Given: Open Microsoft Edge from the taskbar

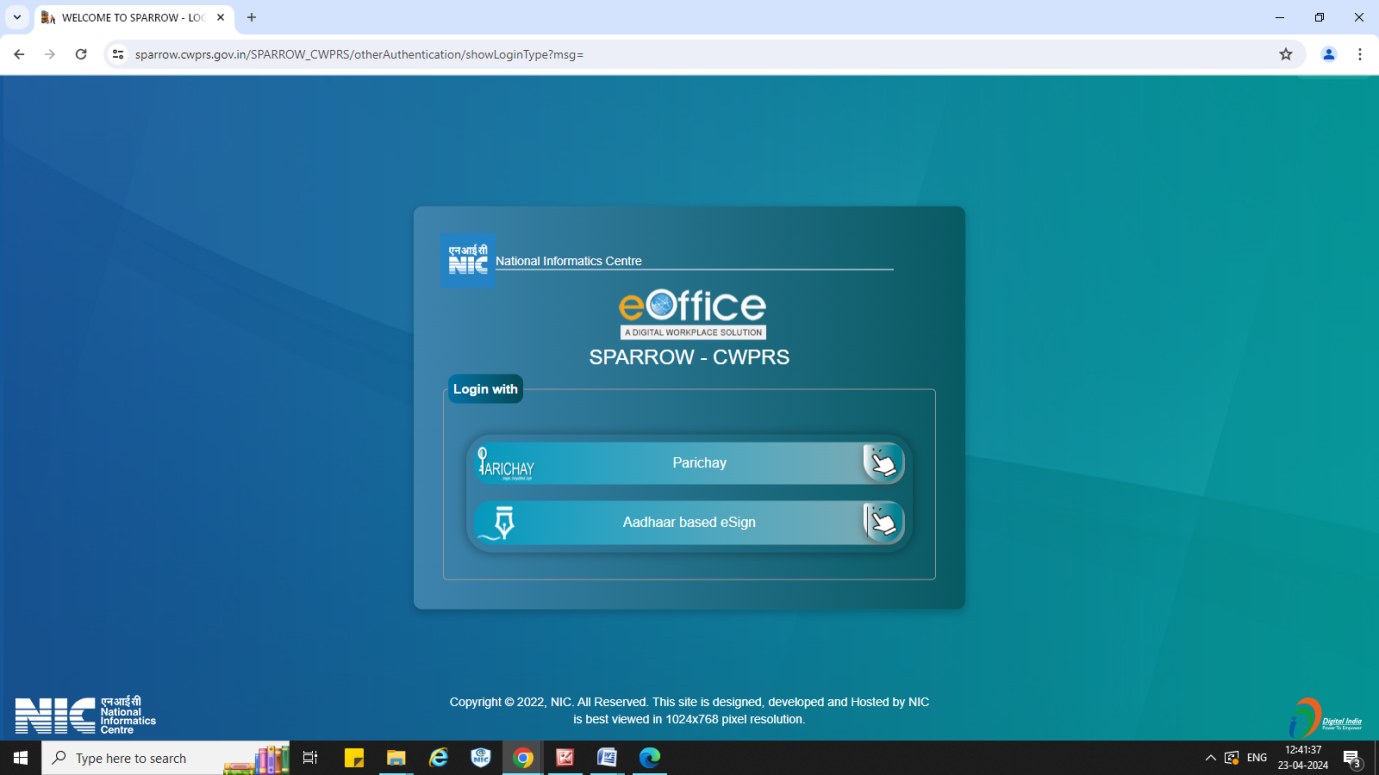Looking at the screenshot, I should [649, 758].
